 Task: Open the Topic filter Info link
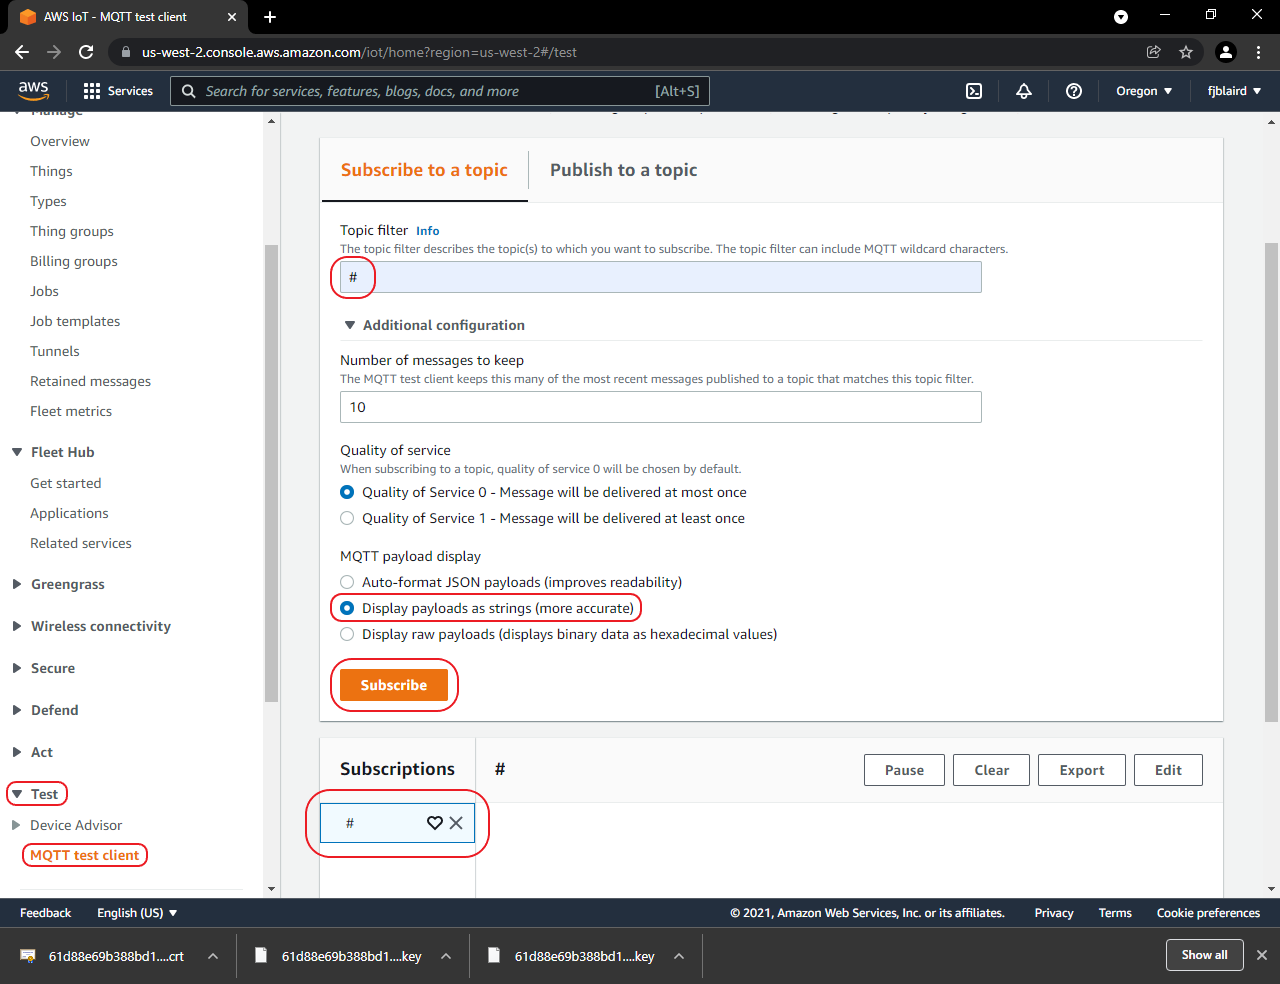427,230
